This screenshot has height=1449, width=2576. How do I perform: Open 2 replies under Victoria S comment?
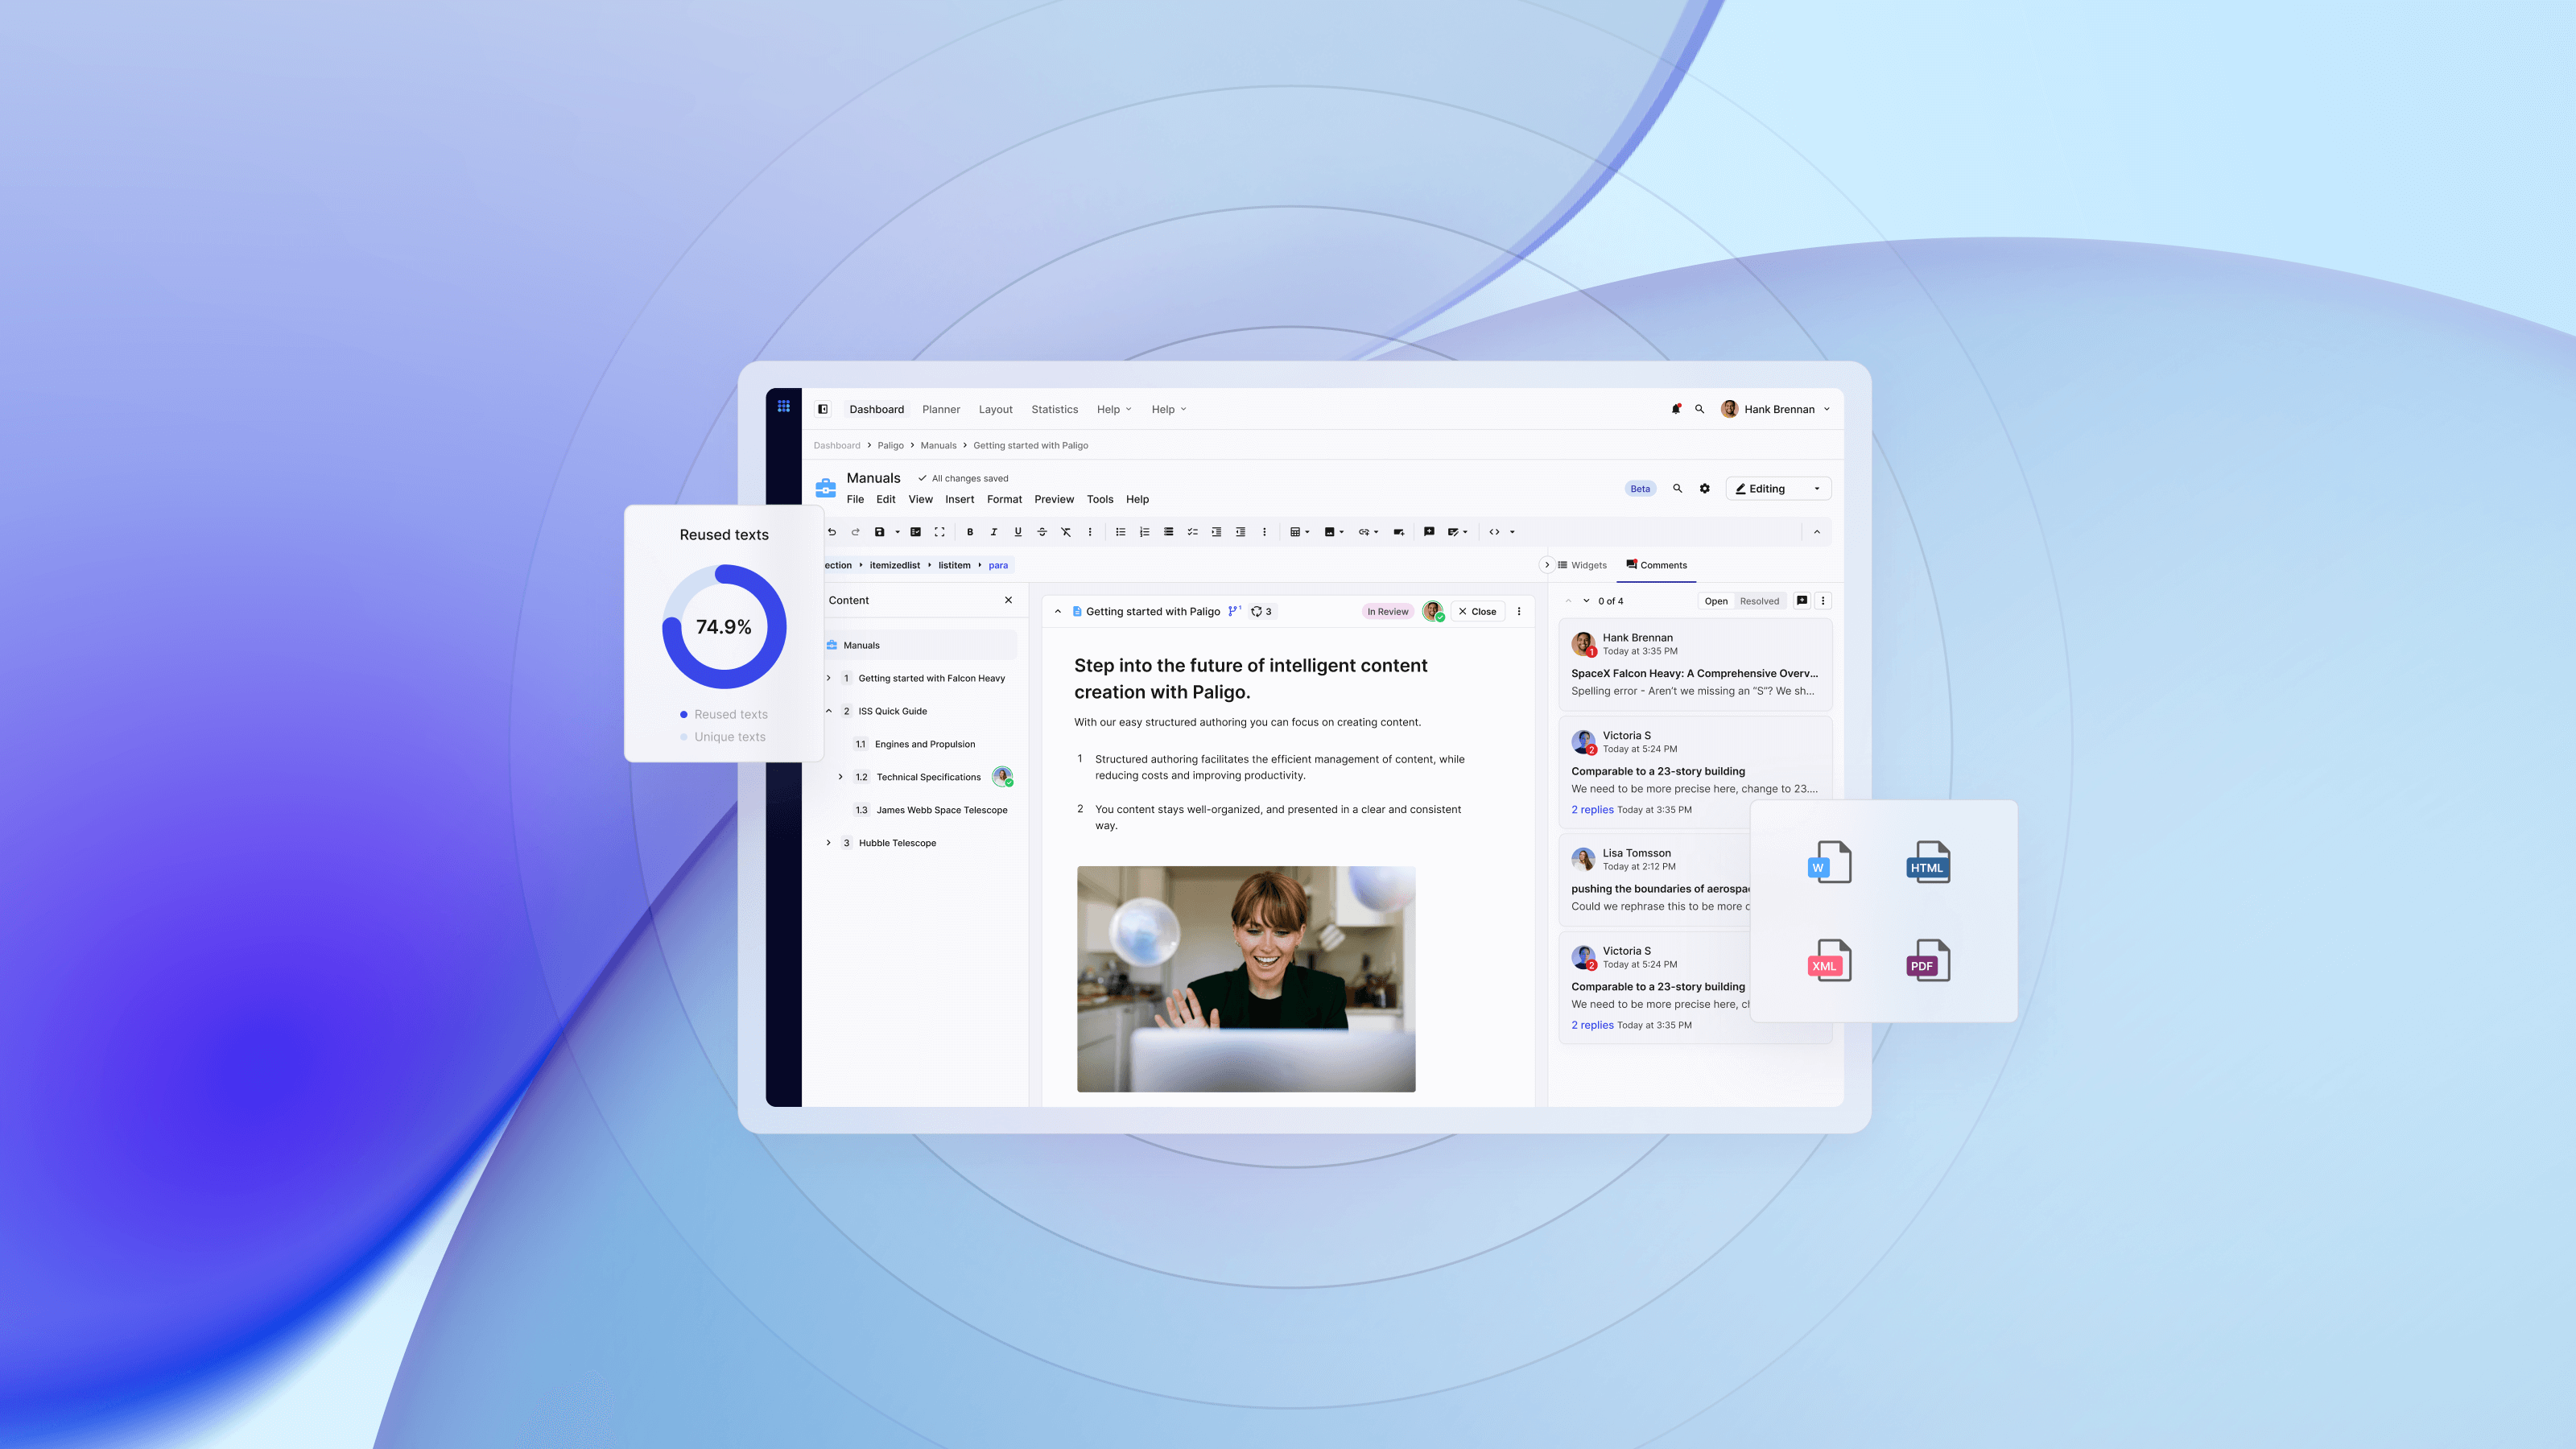click(1592, 810)
